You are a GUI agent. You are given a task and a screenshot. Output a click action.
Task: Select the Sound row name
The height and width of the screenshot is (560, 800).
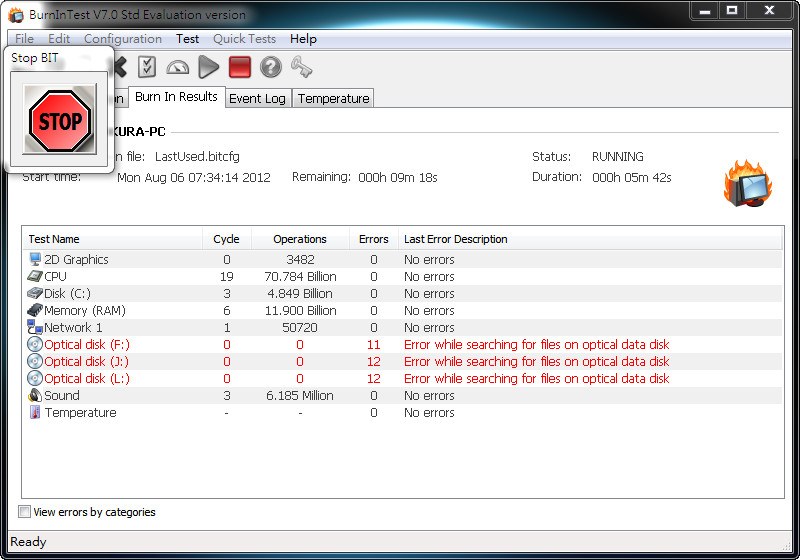(x=62, y=395)
